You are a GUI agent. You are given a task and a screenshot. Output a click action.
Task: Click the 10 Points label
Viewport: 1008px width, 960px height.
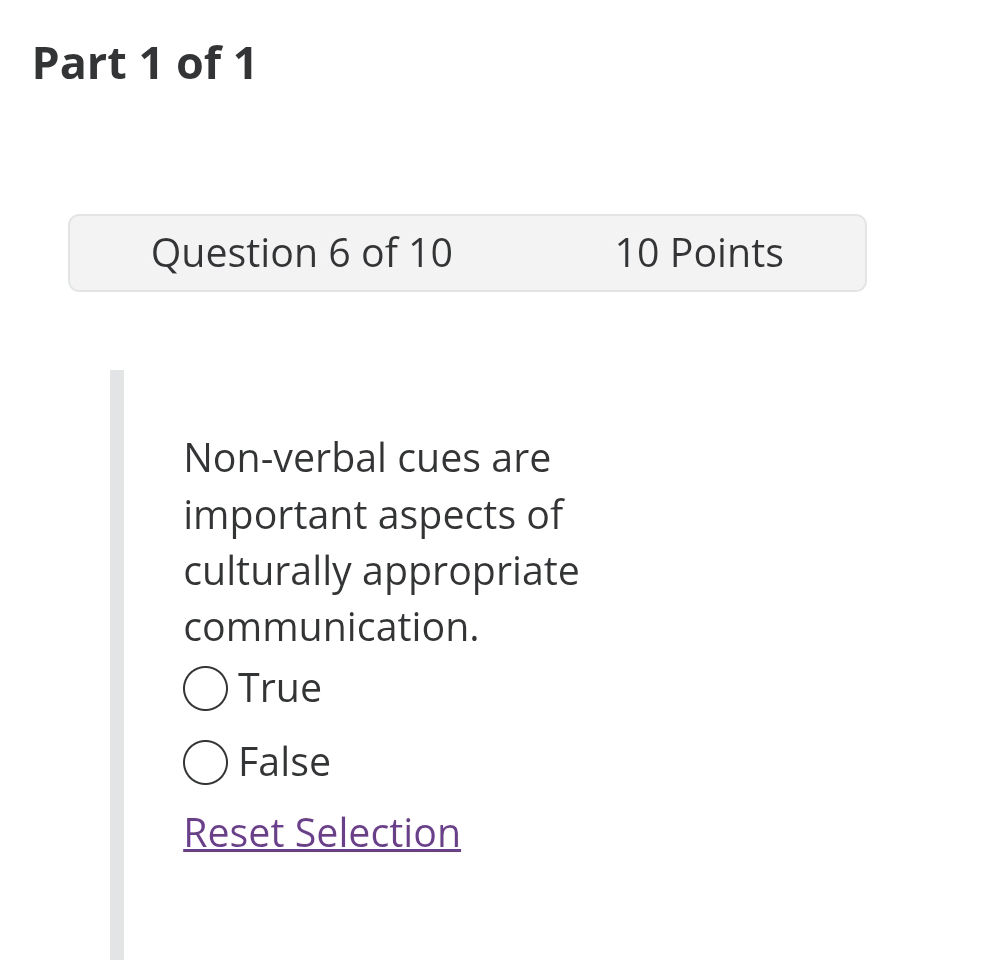pos(699,253)
